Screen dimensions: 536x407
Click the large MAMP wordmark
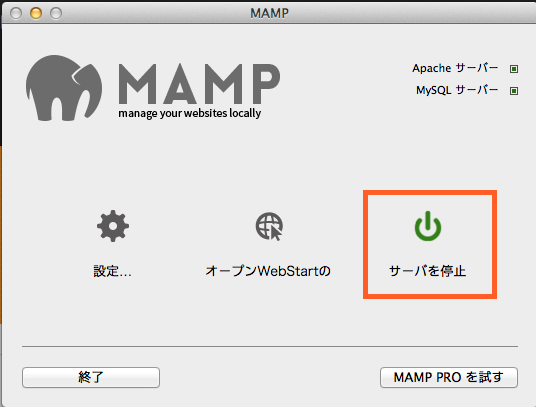pyautogui.click(x=199, y=84)
